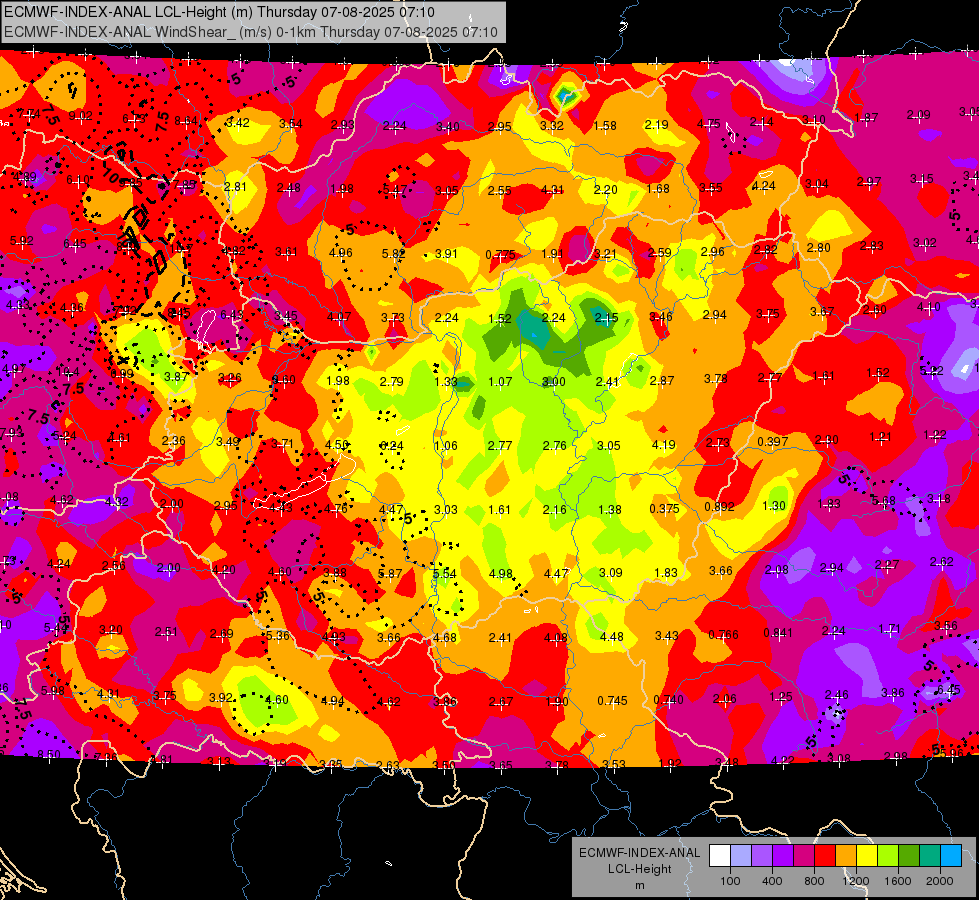Click the WindShear 0-1km title line
Viewport: 979px width, 900px height.
(x=250, y=32)
